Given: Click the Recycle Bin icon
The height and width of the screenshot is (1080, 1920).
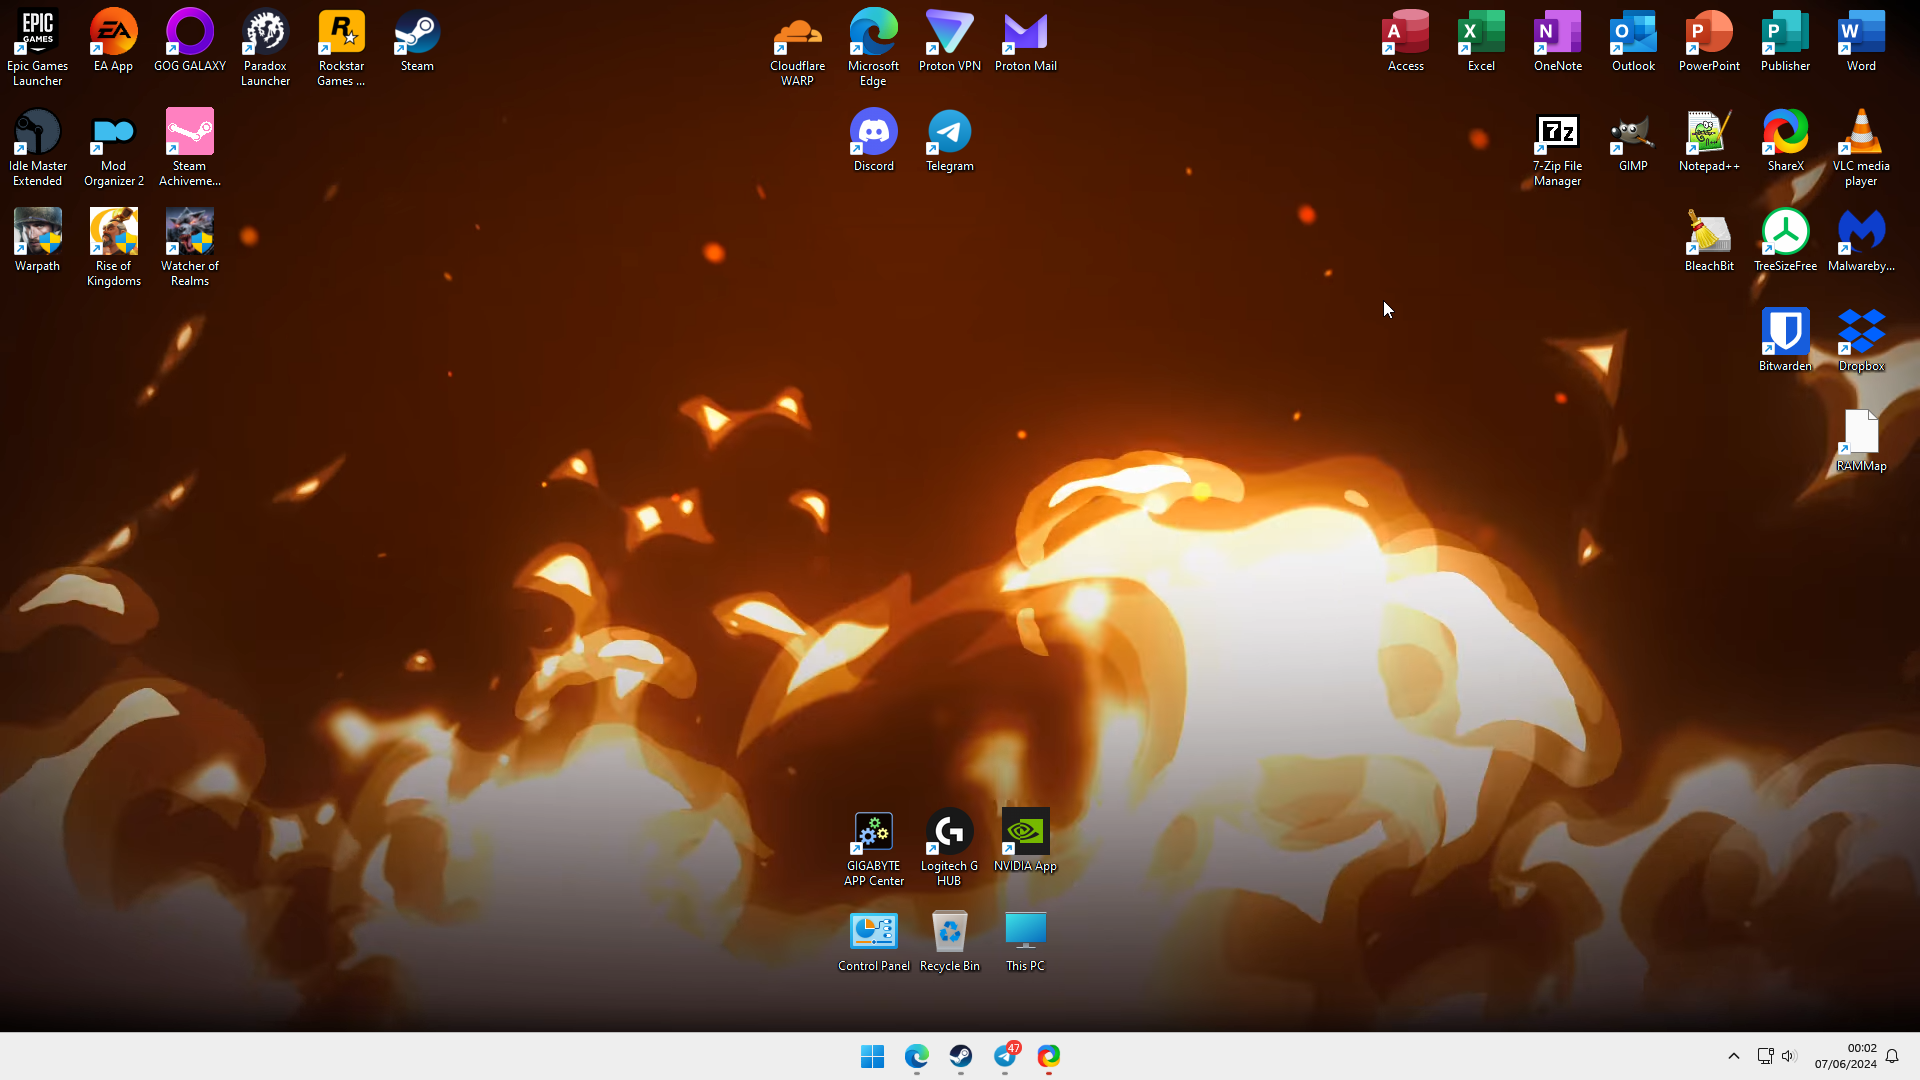Looking at the screenshot, I should tap(950, 940).
